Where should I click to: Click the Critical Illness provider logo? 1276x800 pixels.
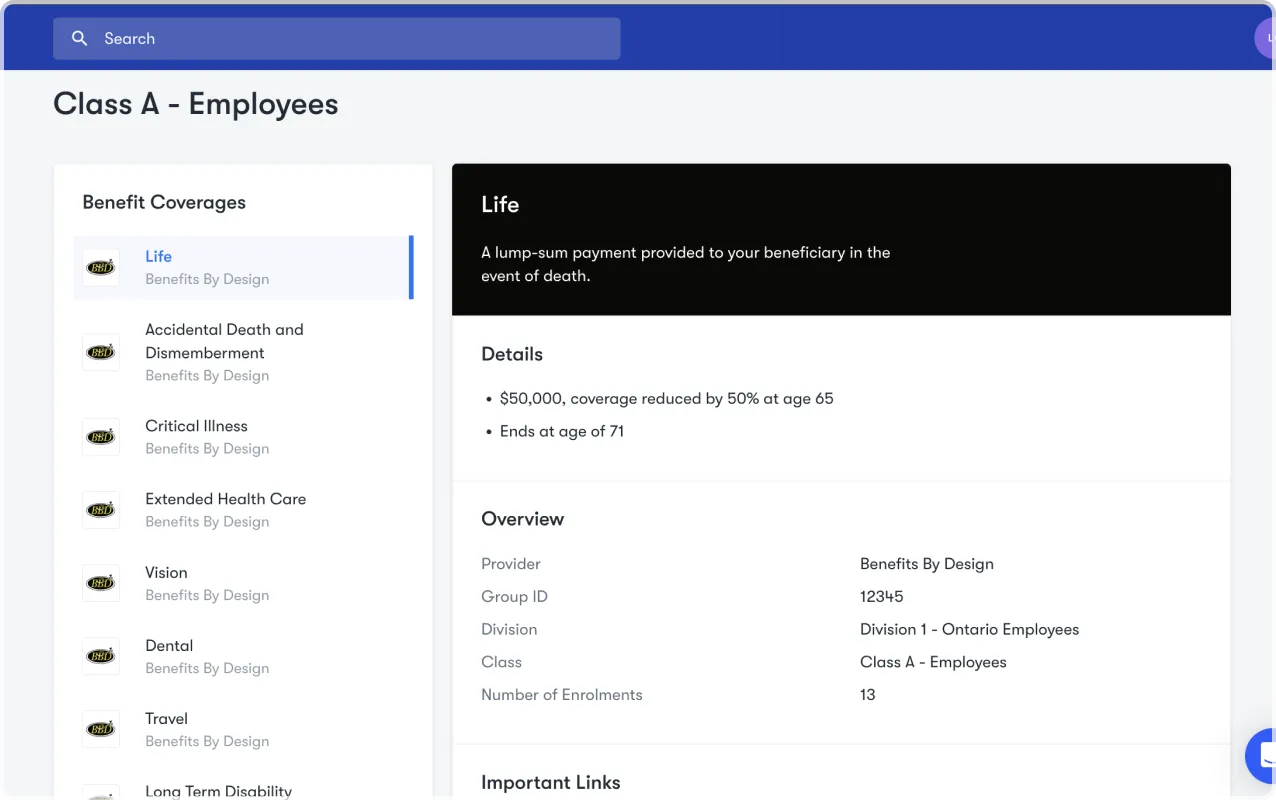(x=101, y=437)
